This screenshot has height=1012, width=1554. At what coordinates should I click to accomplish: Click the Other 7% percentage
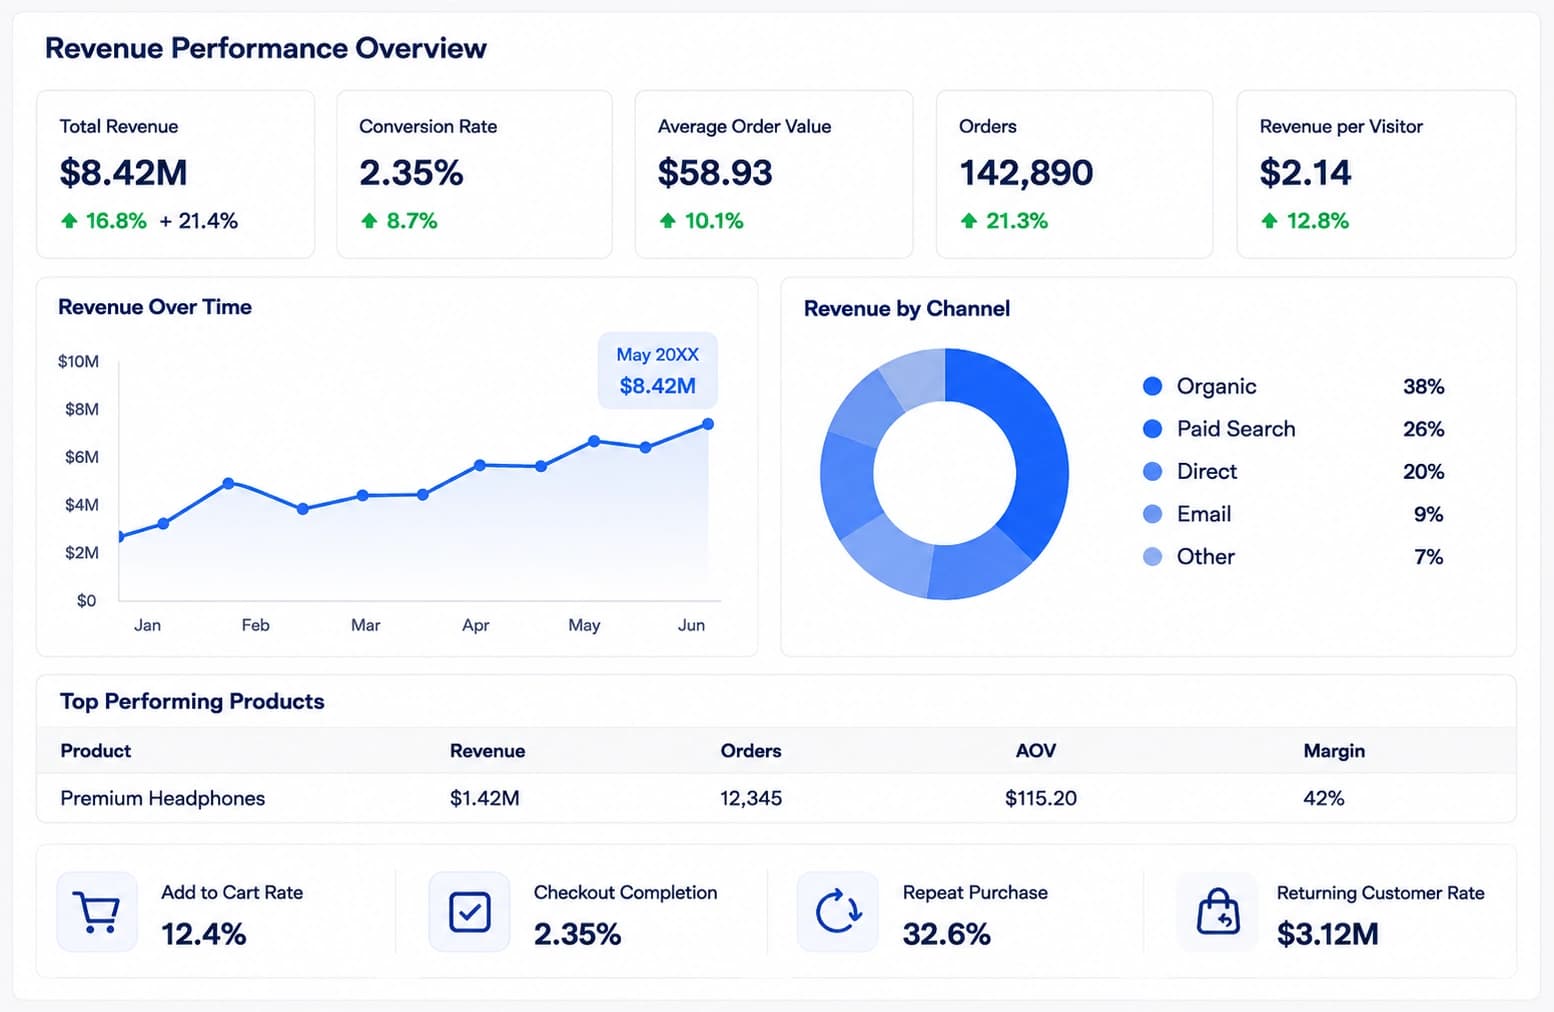click(x=1428, y=557)
